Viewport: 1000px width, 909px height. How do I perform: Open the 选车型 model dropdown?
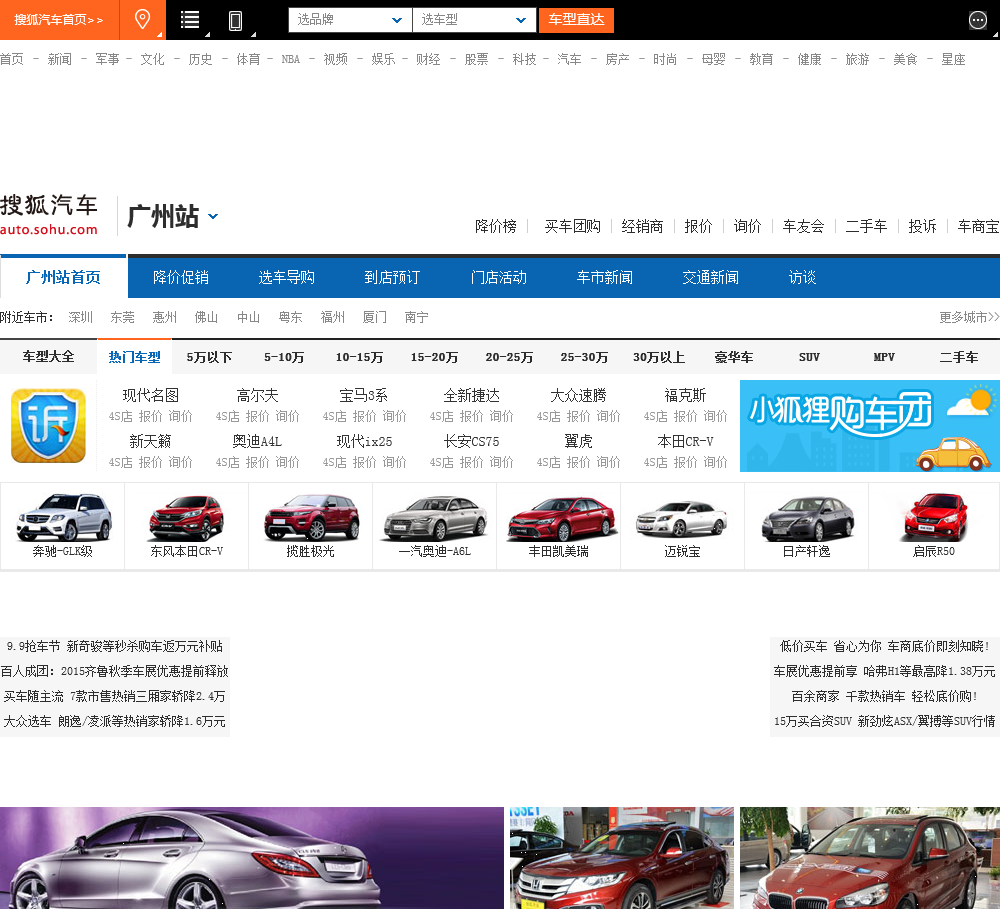point(474,20)
